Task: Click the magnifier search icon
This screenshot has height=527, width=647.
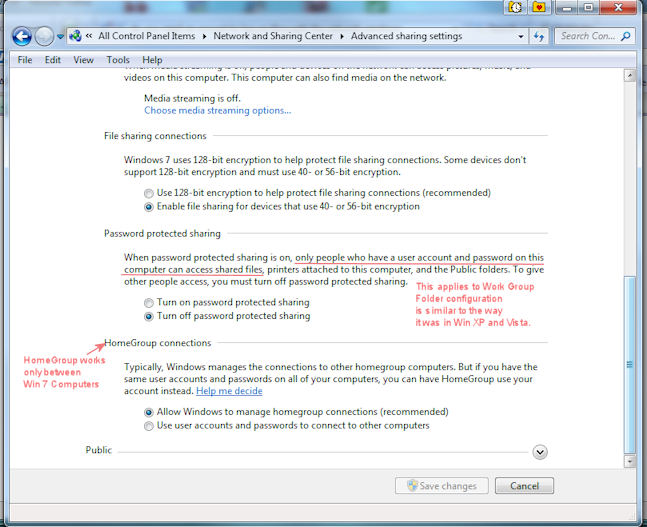Action: coord(626,36)
